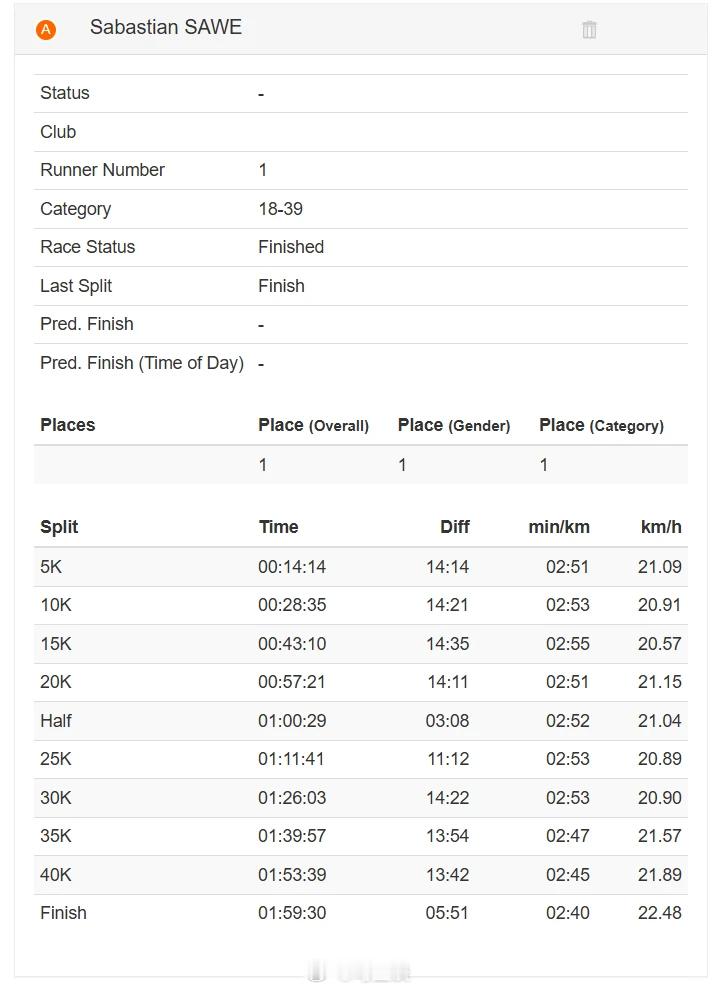Viewport: 720px width, 990px height.
Task: Click the trash icon beside Sabastian SAWE
Action: pyautogui.click(x=589, y=30)
